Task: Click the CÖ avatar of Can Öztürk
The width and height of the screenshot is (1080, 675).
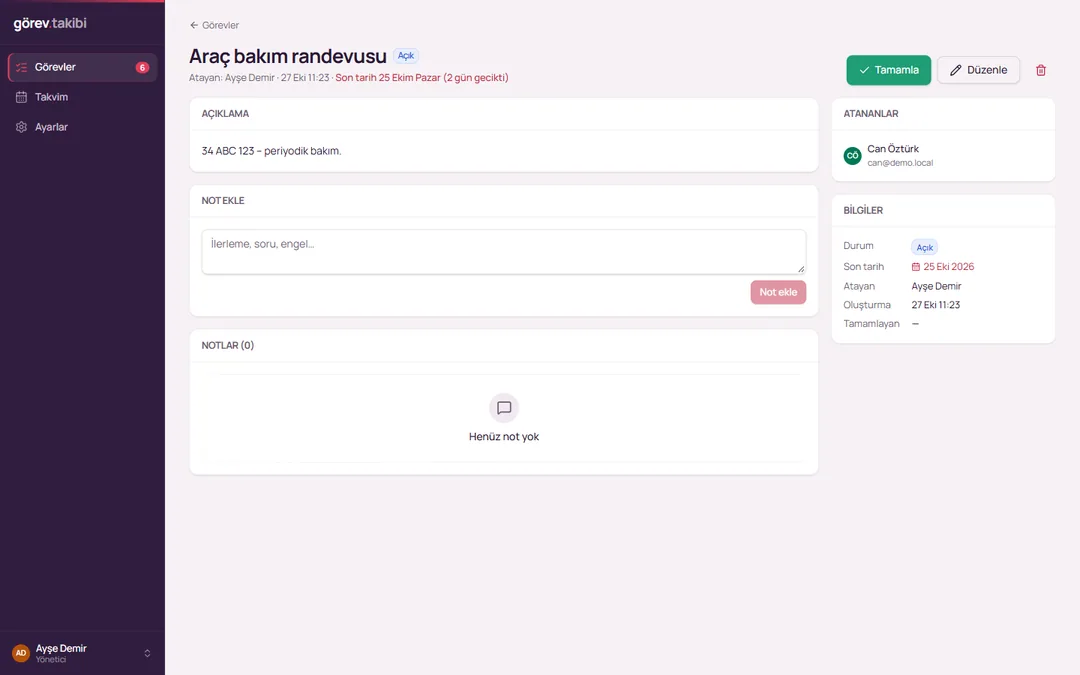Action: tap(853, 156)
